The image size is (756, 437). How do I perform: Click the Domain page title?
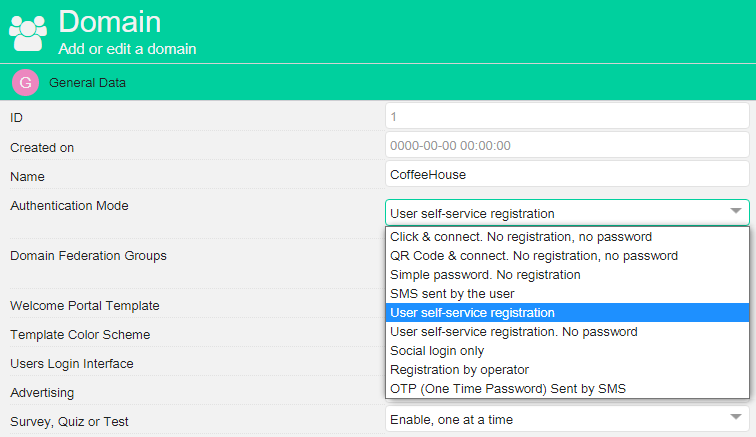(x=110, y=21)
